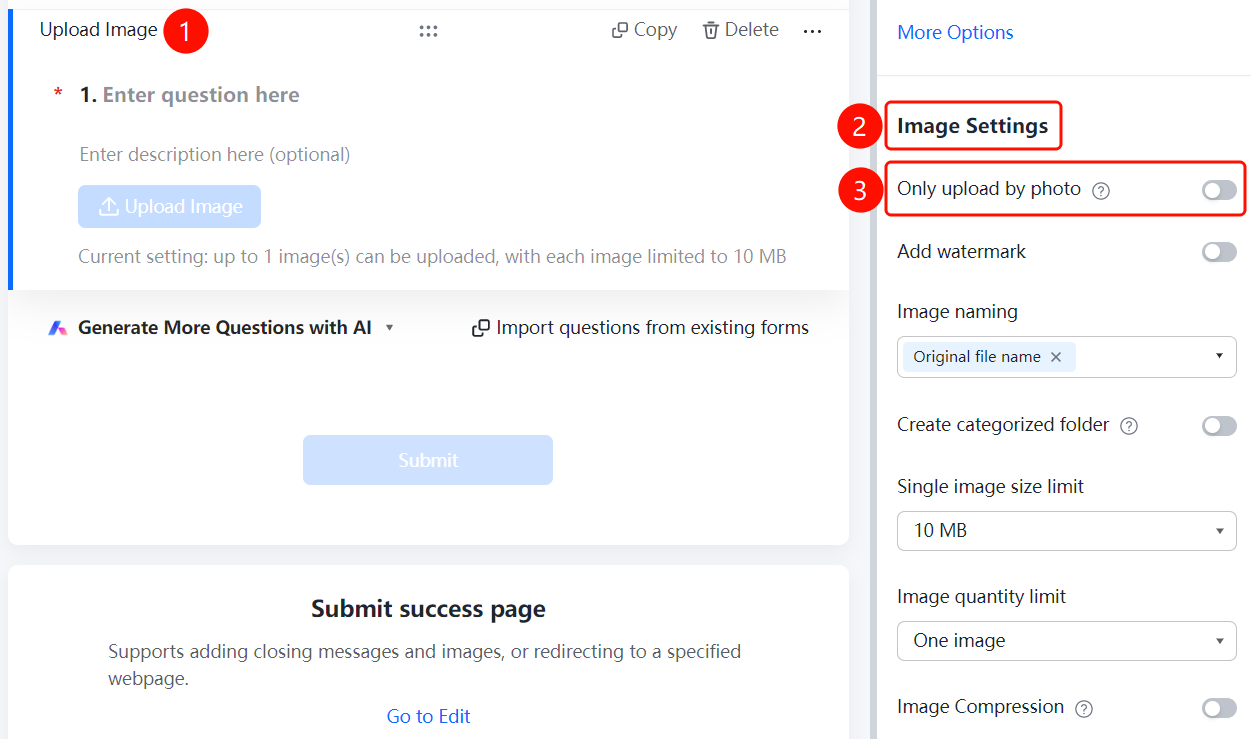Click the question title input field
Screen dimensions: 1251x739
coord(201,95)
